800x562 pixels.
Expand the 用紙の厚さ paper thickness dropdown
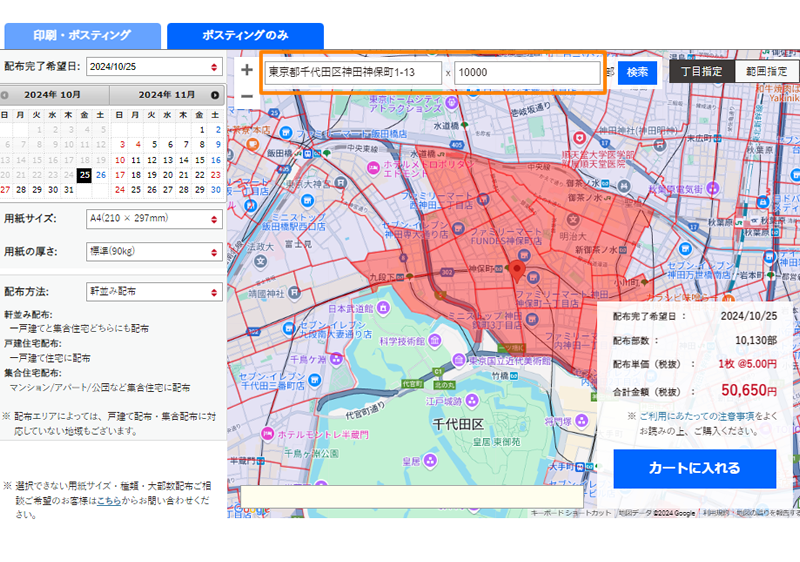point(154,251)
